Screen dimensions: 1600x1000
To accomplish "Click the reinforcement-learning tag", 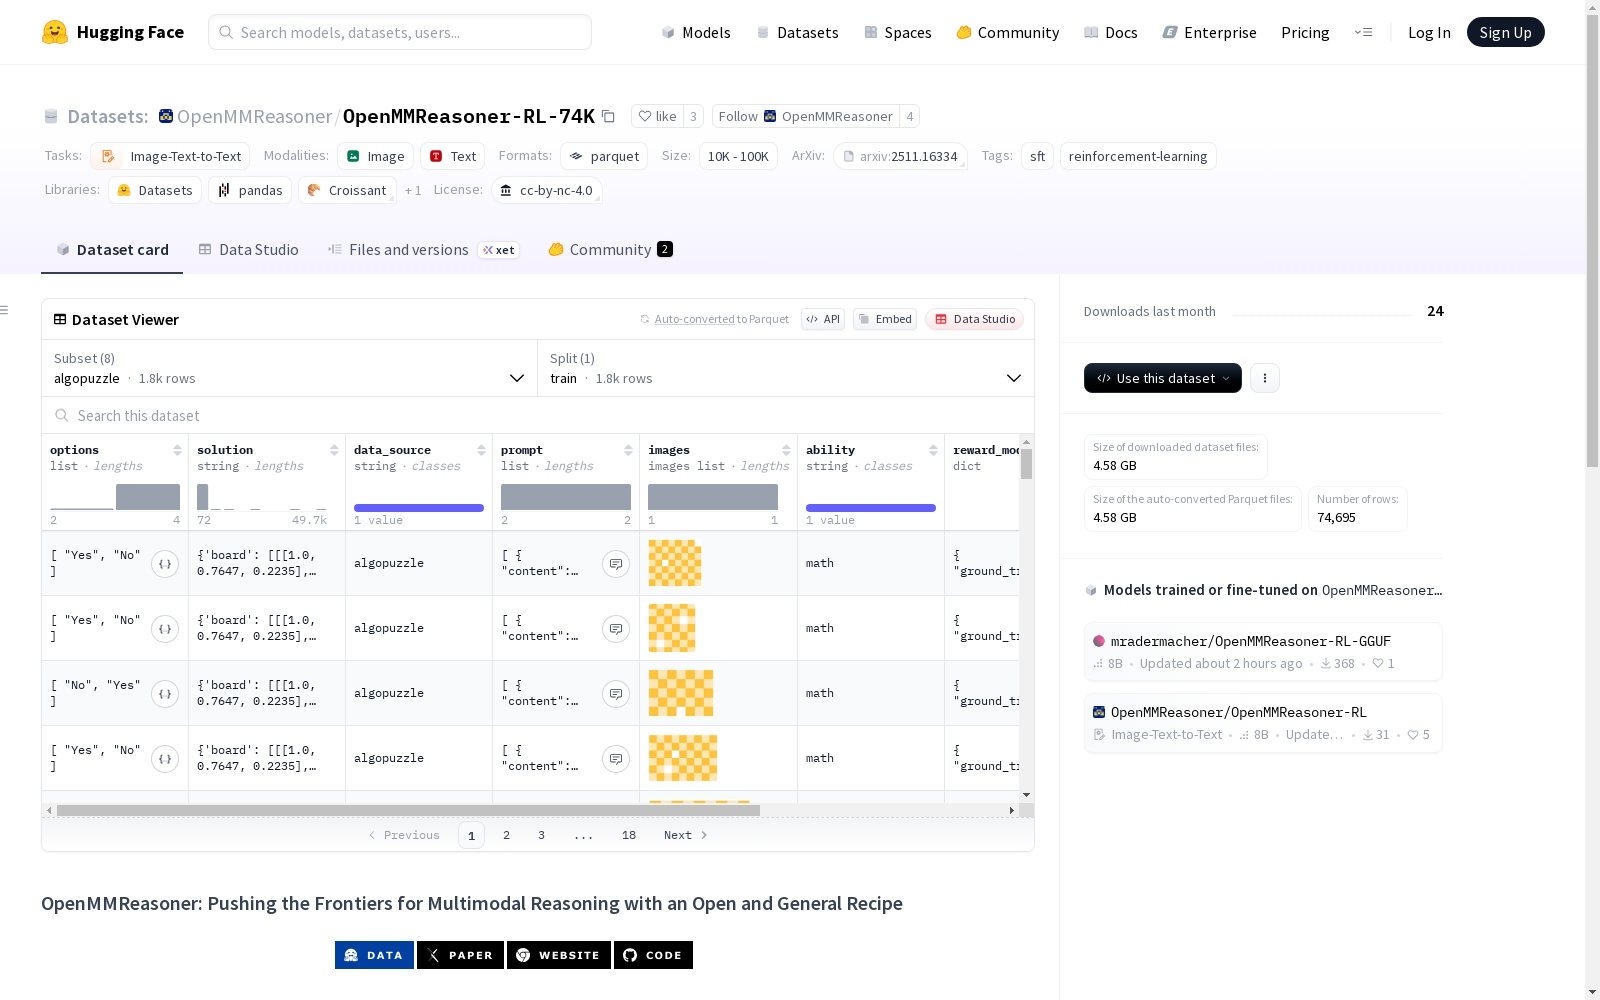I will (1138, 156).
